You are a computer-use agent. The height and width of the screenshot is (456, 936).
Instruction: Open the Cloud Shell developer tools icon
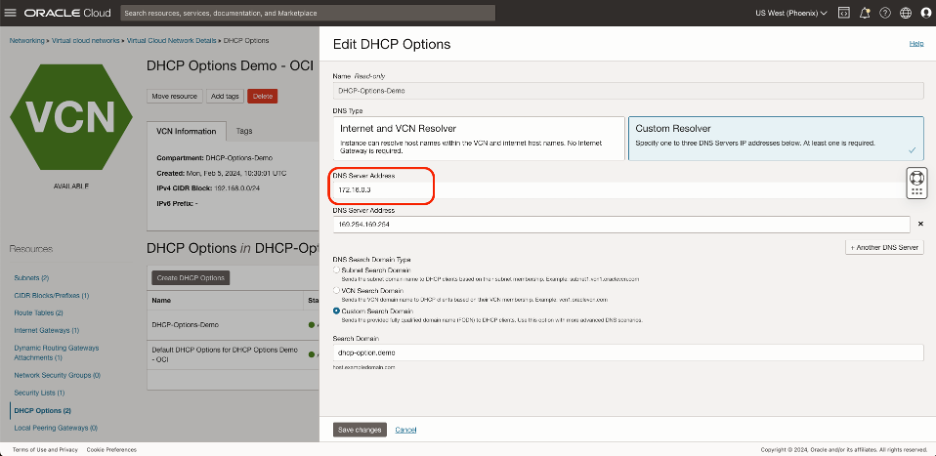point(844,14)
